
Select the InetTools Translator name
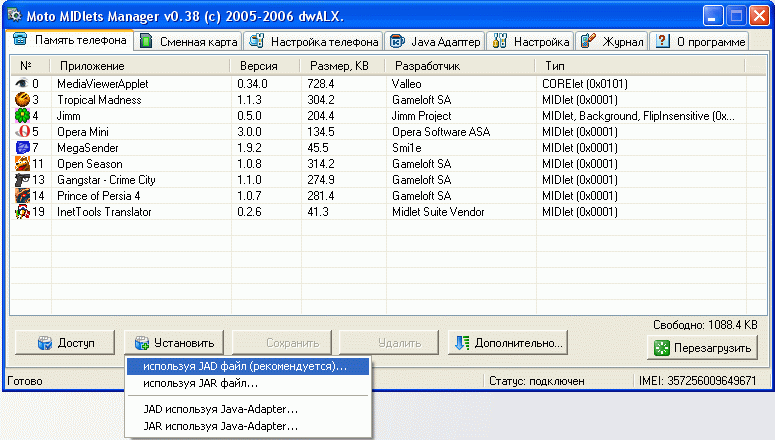pos(104,212)
